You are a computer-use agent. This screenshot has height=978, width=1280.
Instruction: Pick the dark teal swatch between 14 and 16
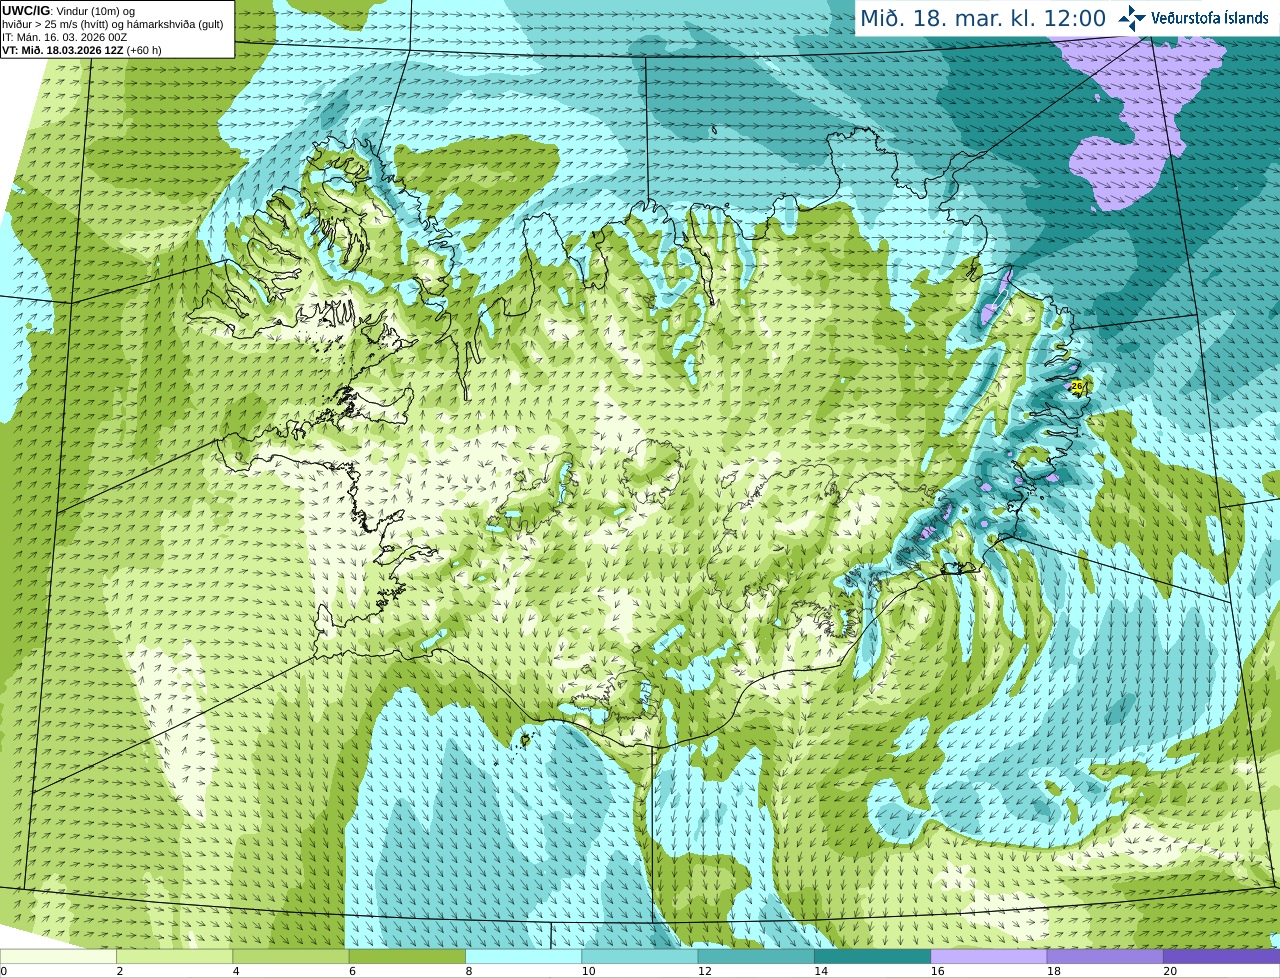tap(872, 956)
